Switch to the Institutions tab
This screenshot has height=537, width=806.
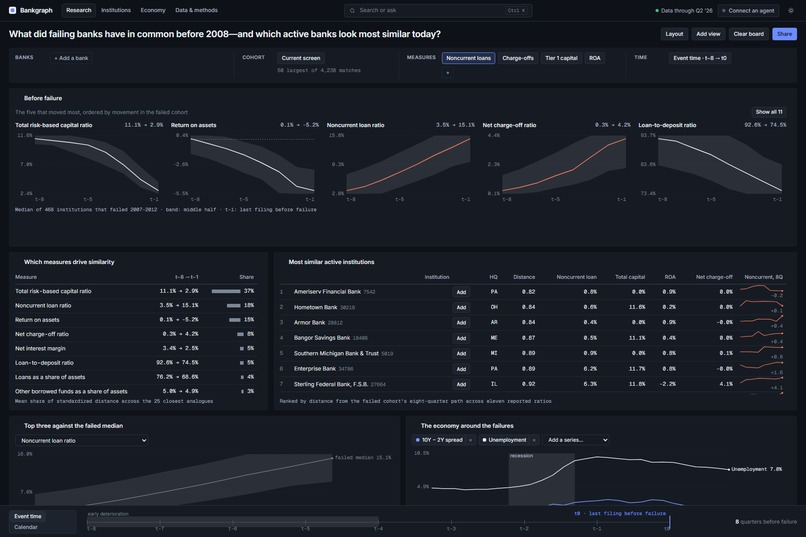[x=116, y=10]
